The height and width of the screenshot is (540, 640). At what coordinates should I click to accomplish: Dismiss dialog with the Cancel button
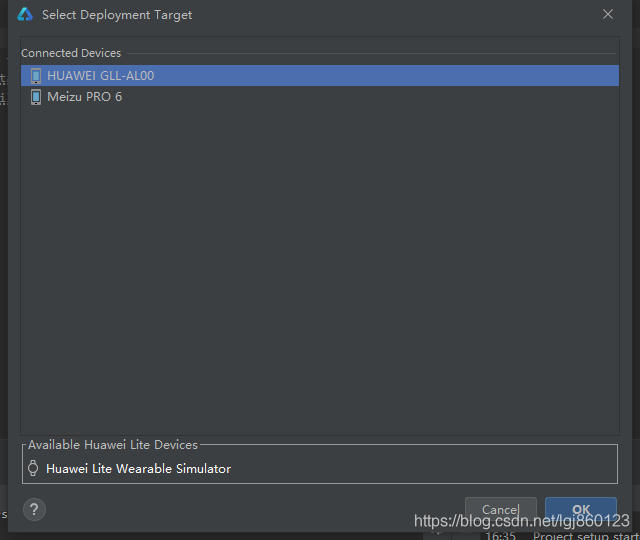tap(501, 509)
